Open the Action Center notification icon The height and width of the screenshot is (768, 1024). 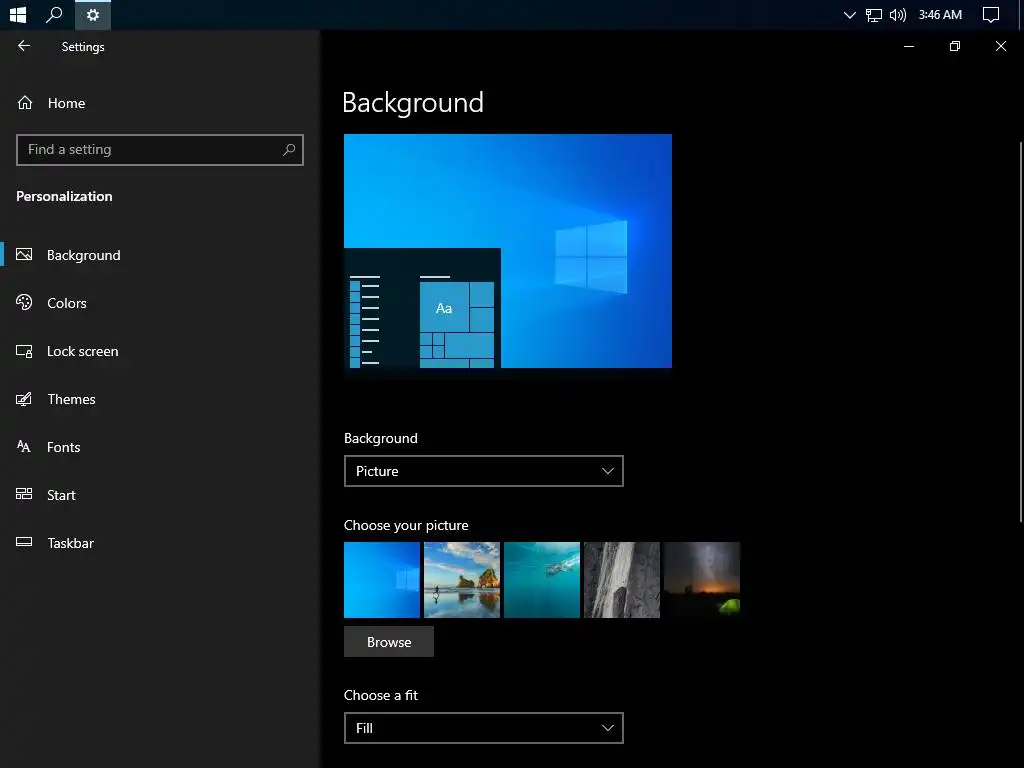pyautogui.click(x=991, y=15)
